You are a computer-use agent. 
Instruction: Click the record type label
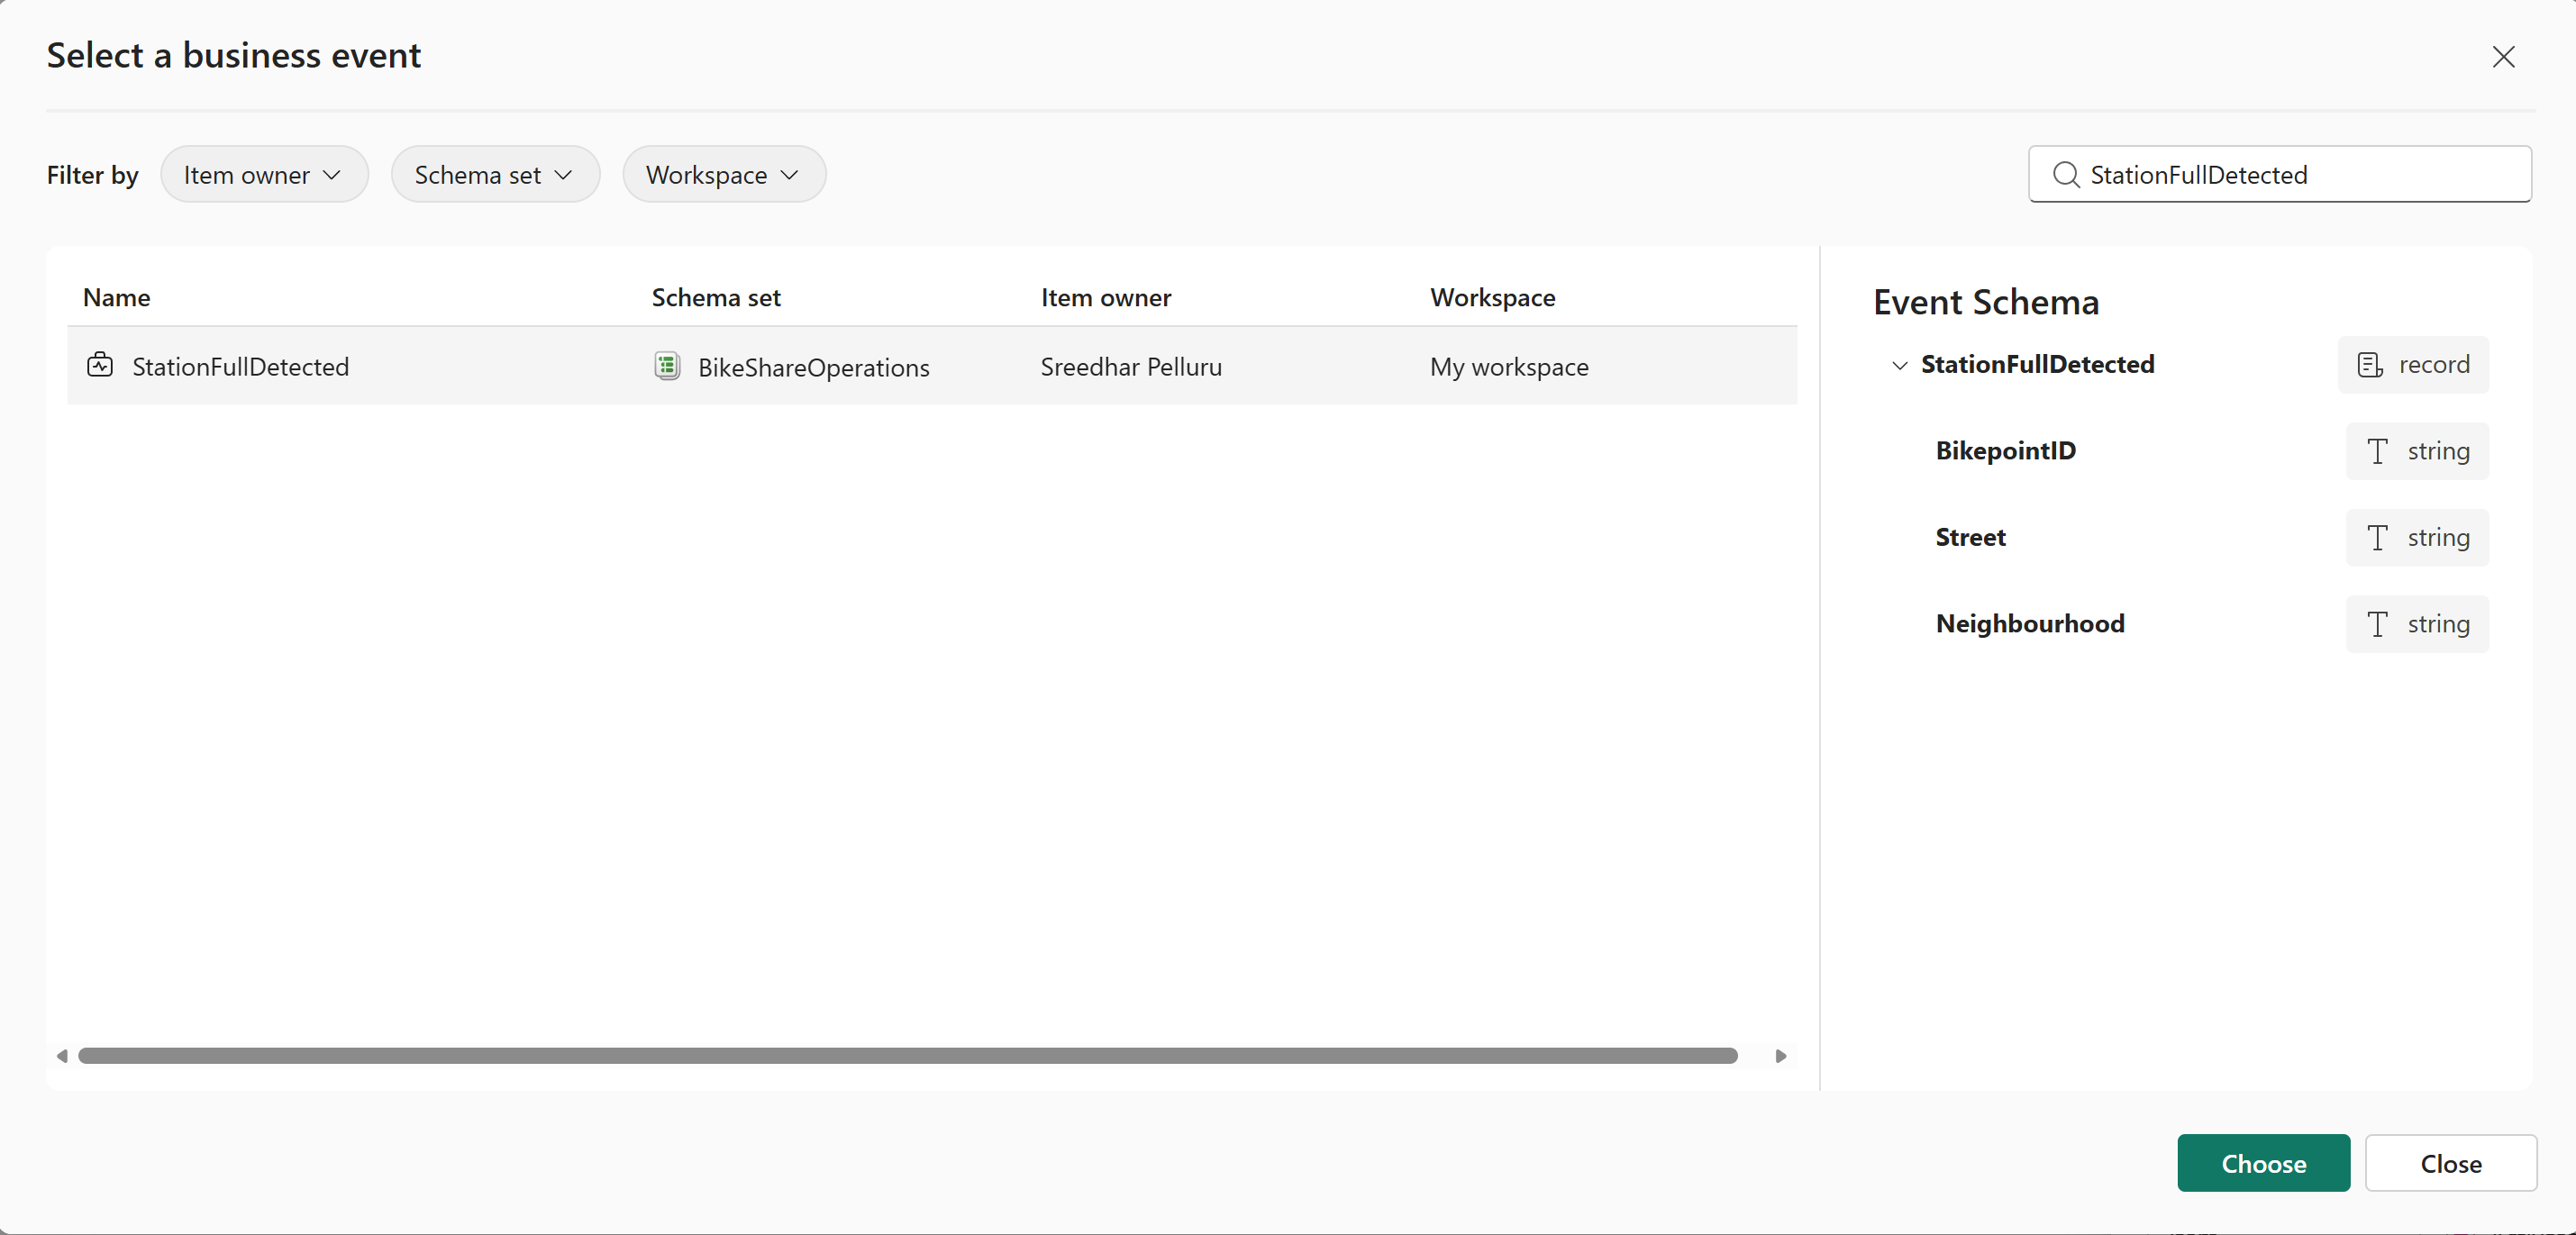tap(2434, 364)
